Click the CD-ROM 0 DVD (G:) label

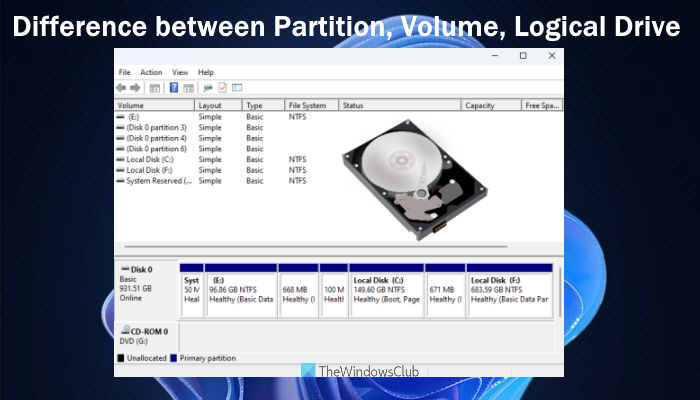pos(146,336)
